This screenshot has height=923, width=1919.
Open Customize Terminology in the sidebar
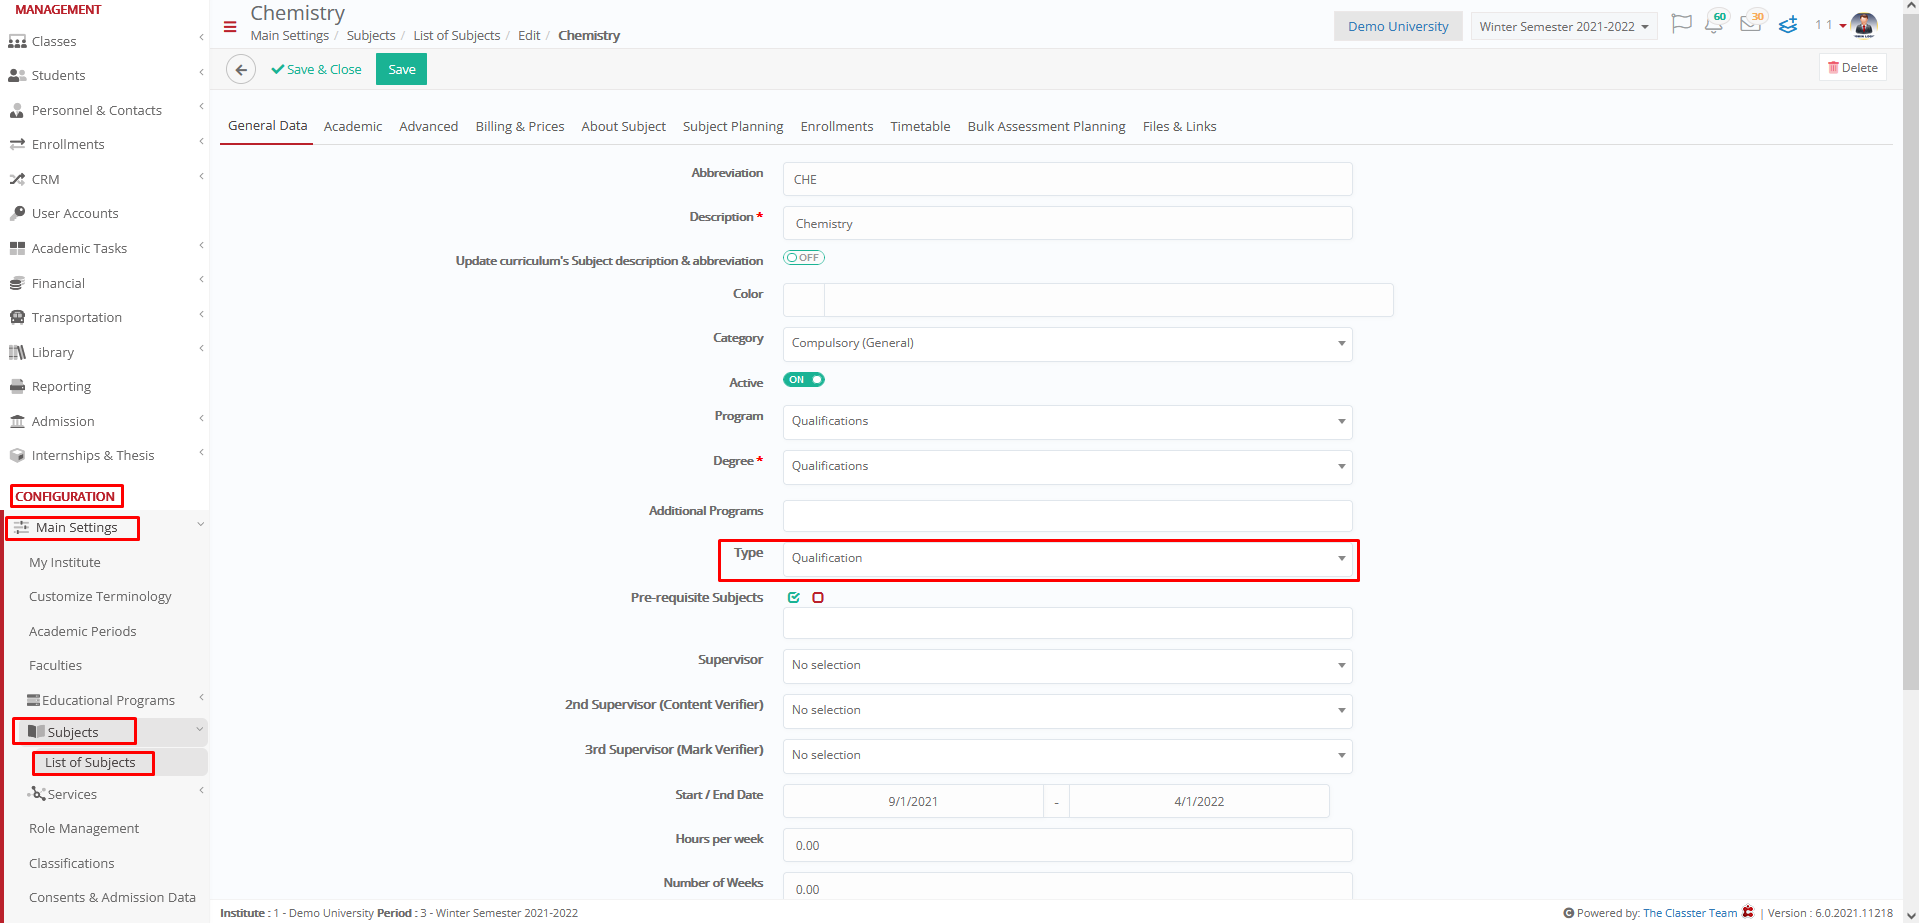(100, 597)
